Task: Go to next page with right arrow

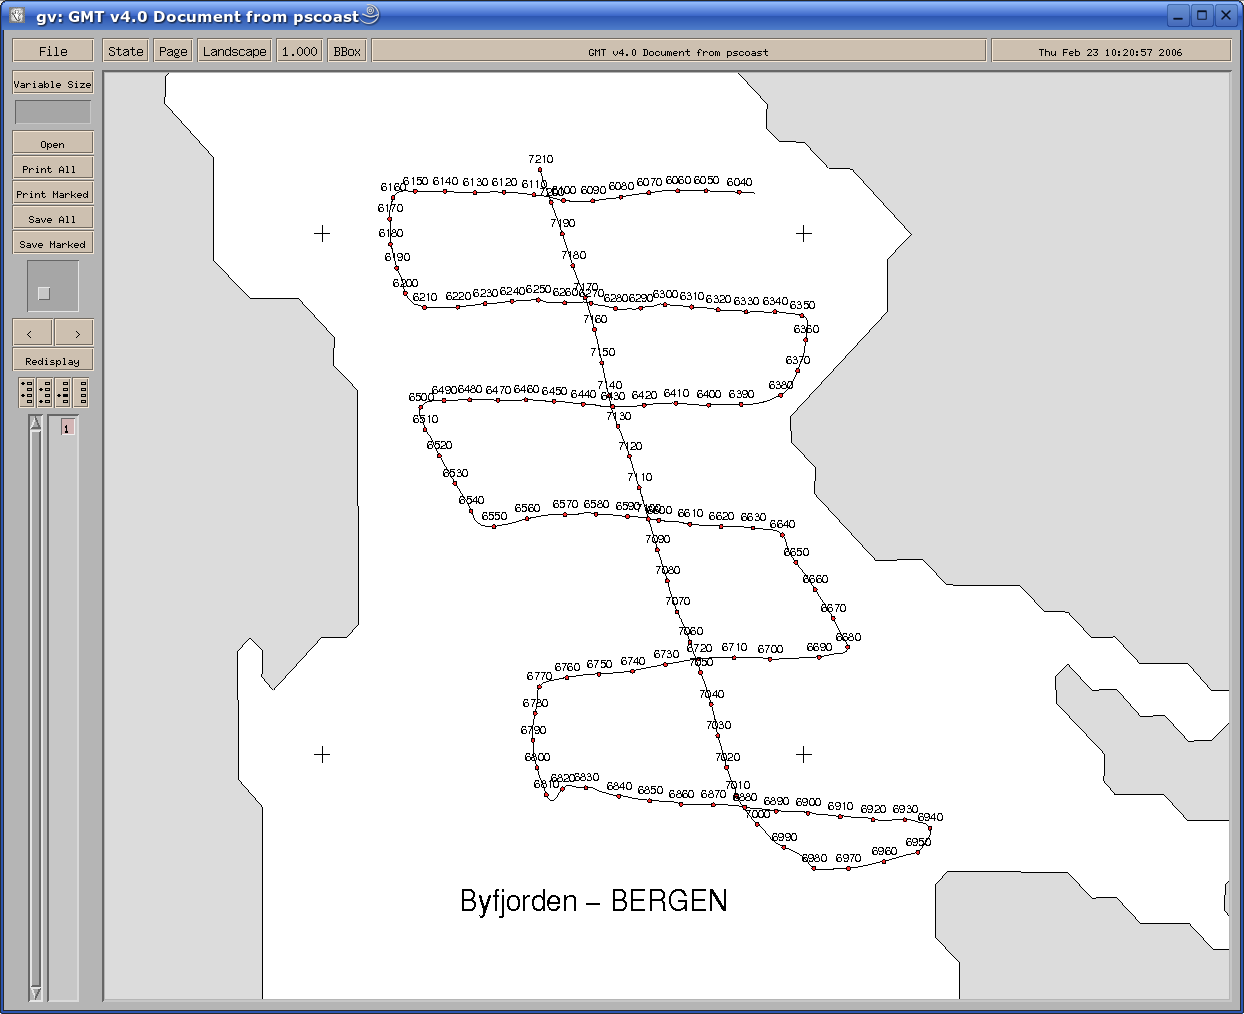Action: tap(75, 333)
